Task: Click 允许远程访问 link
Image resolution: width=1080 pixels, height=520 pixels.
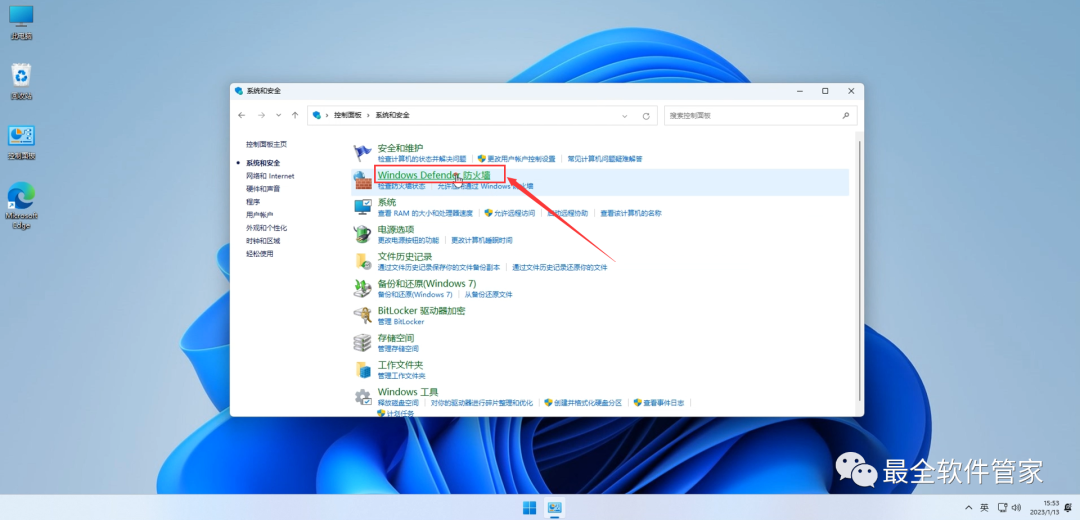Action: 514,214
